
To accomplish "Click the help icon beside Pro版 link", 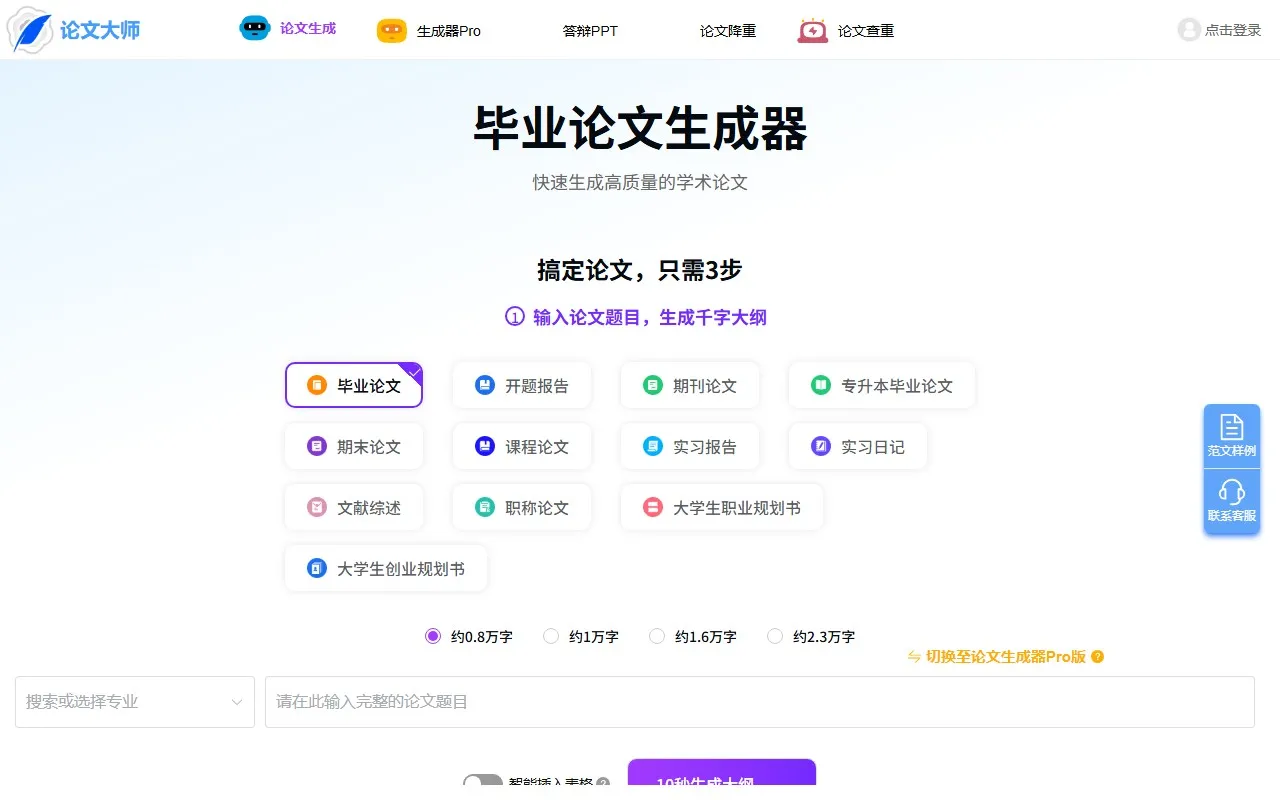I will tap(1098, 658).
